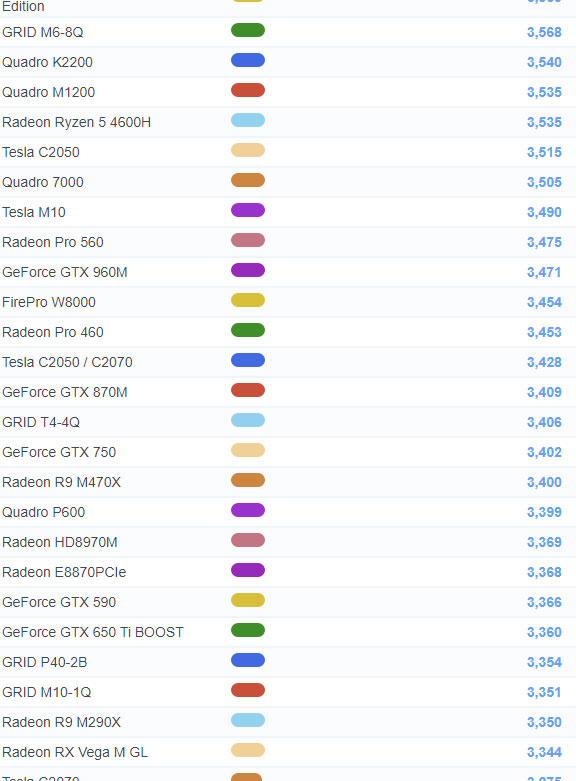576x781 pixels.
Task: Click the Tesla C2050 / C2070 name
Action: tap(67, 362)
